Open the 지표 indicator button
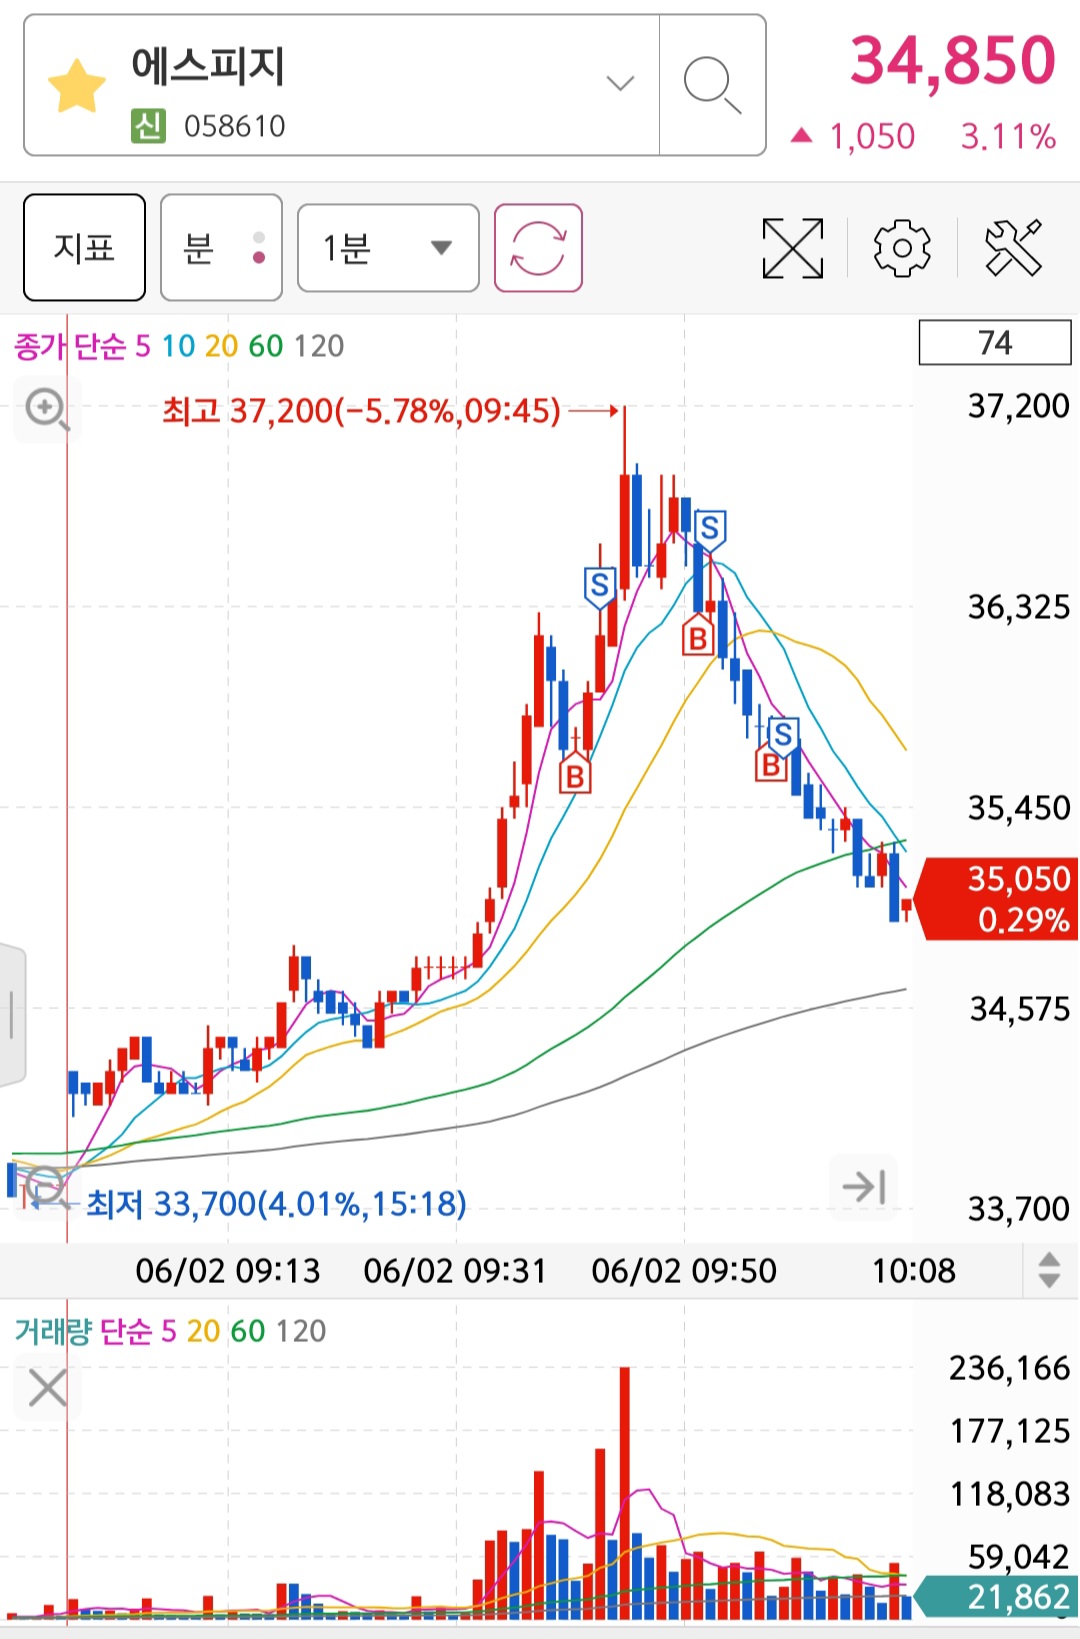 pos(85,248)
